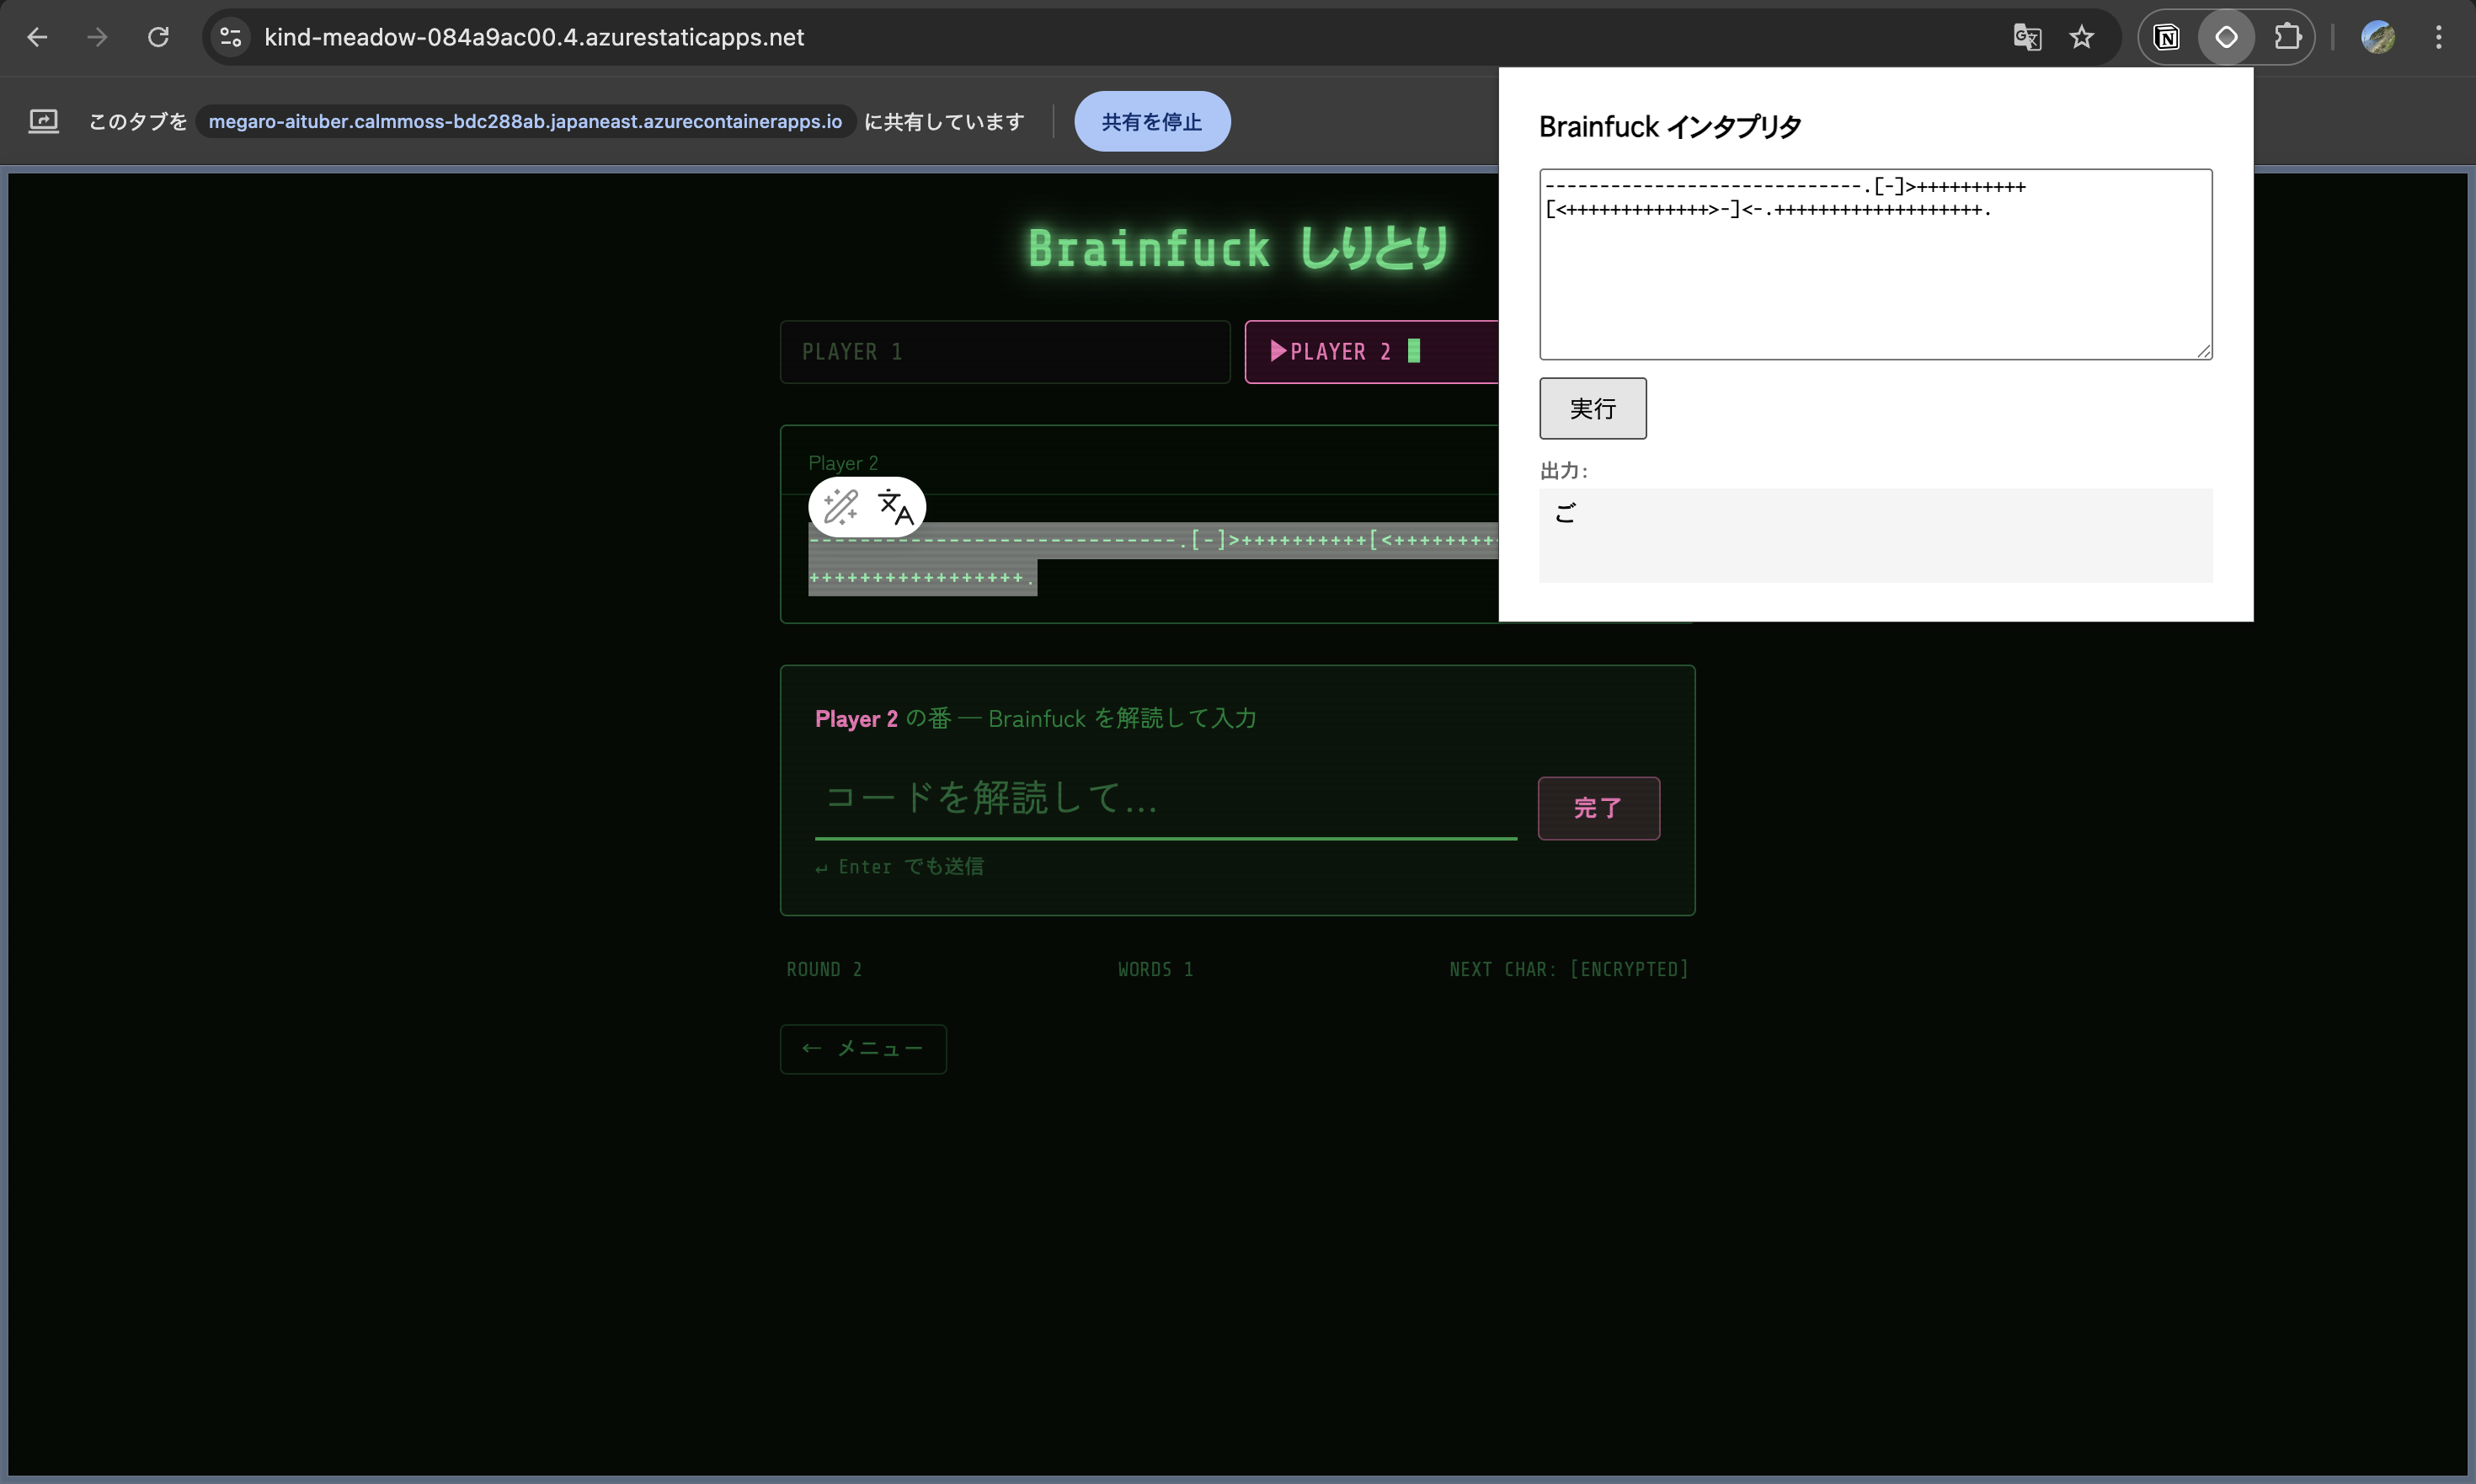This screenshot has height=1484, width=2476.
Task: Open the Chrome three-dot menu
Action: [2438, 37]
